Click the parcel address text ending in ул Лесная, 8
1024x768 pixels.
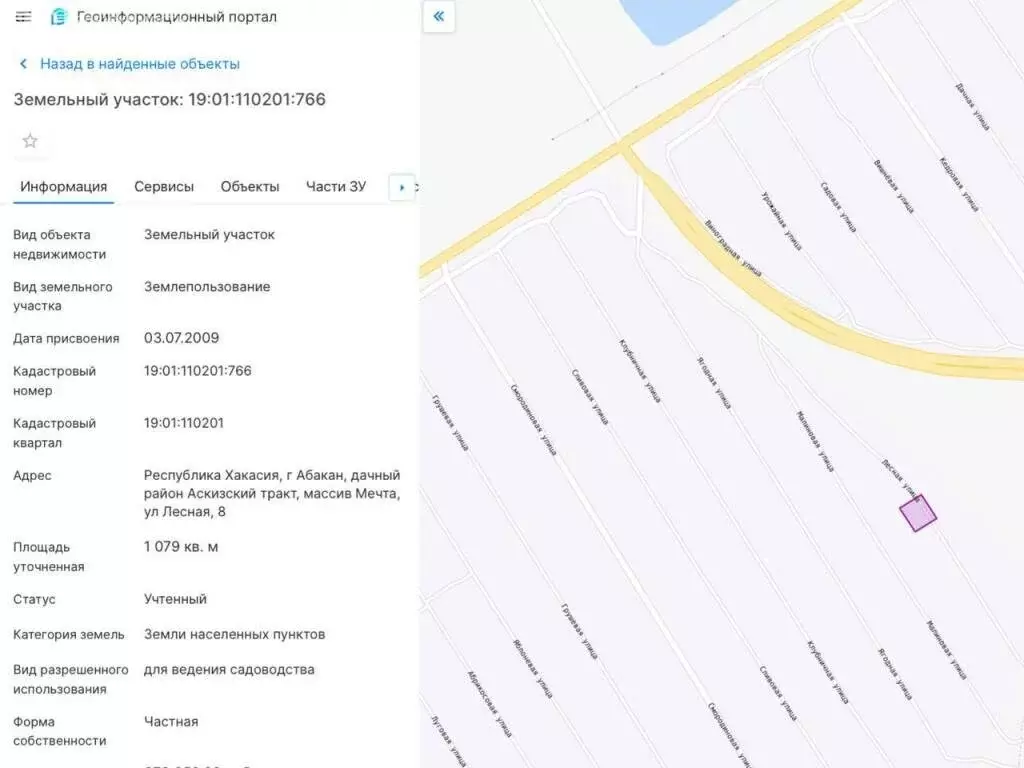coord(272,494)
